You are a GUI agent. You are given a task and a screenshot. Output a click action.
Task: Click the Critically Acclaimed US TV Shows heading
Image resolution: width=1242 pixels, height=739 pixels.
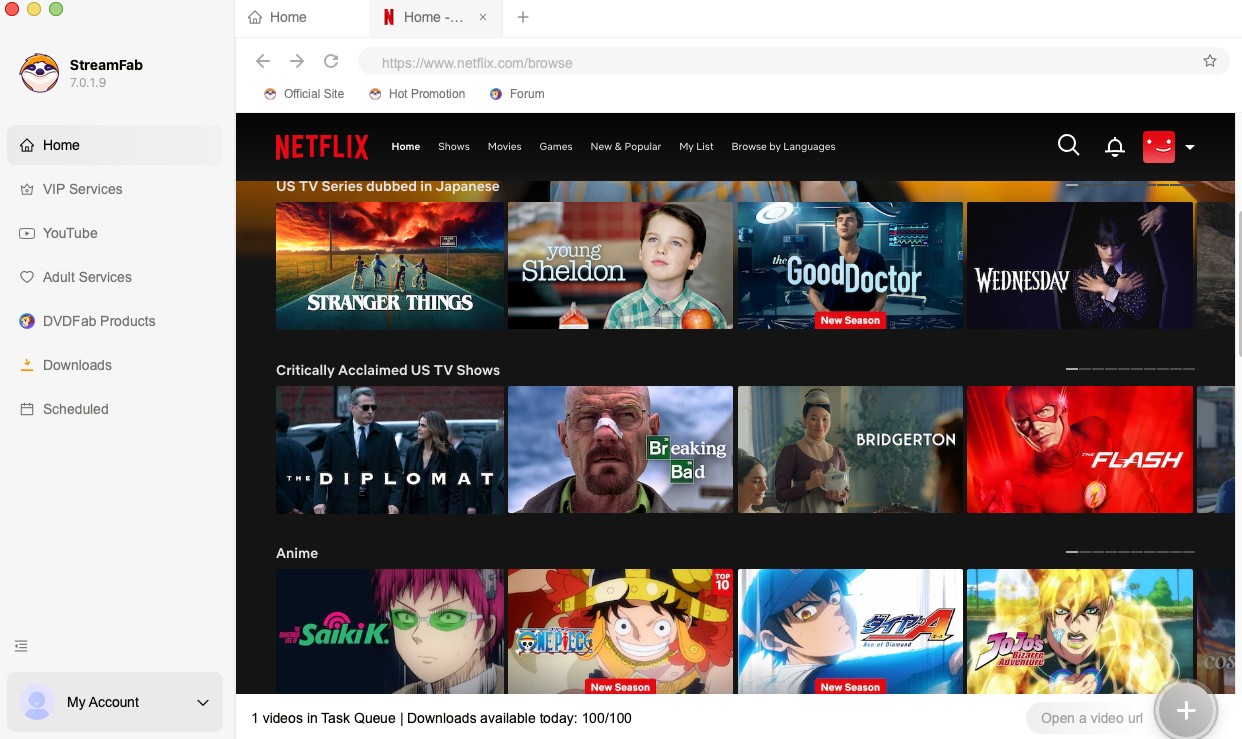(388, 370)
